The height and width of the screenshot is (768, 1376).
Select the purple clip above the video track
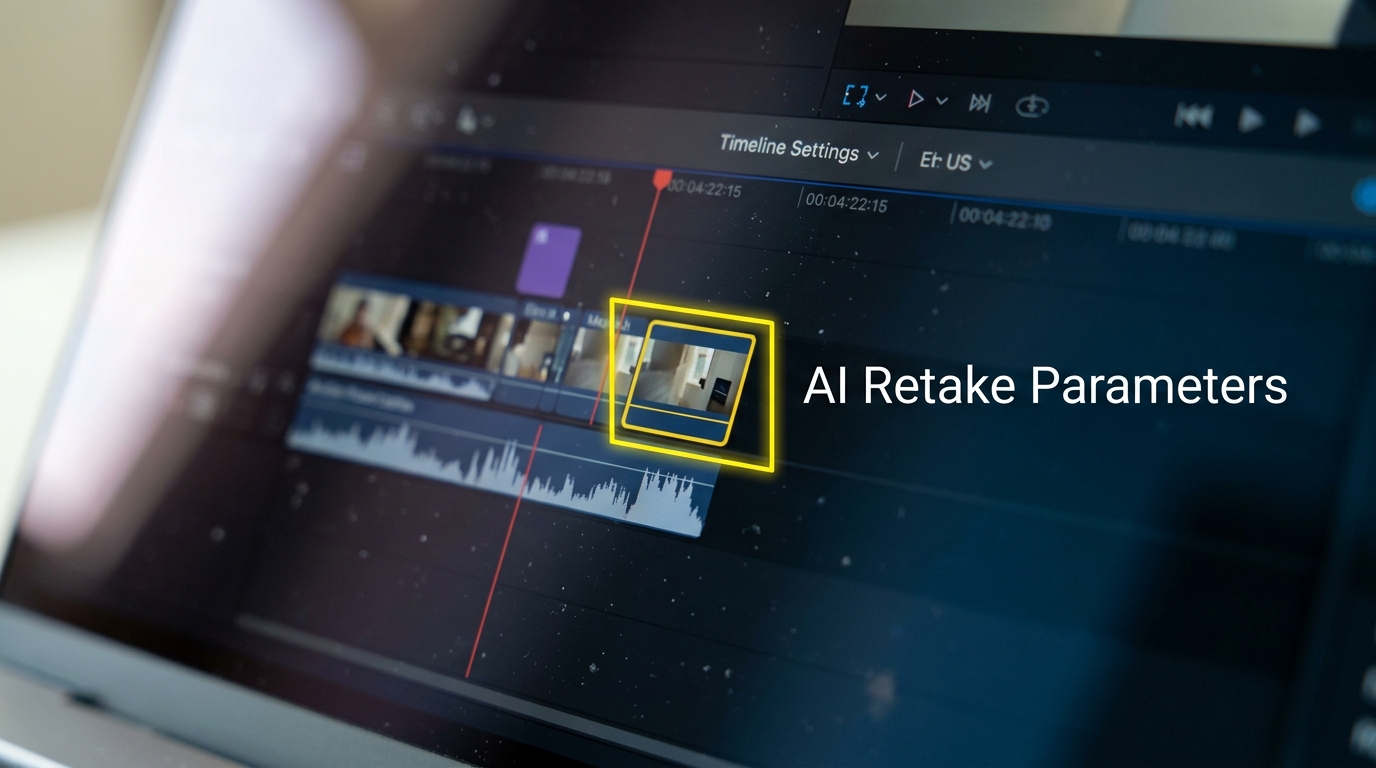[x=548, y=260]
